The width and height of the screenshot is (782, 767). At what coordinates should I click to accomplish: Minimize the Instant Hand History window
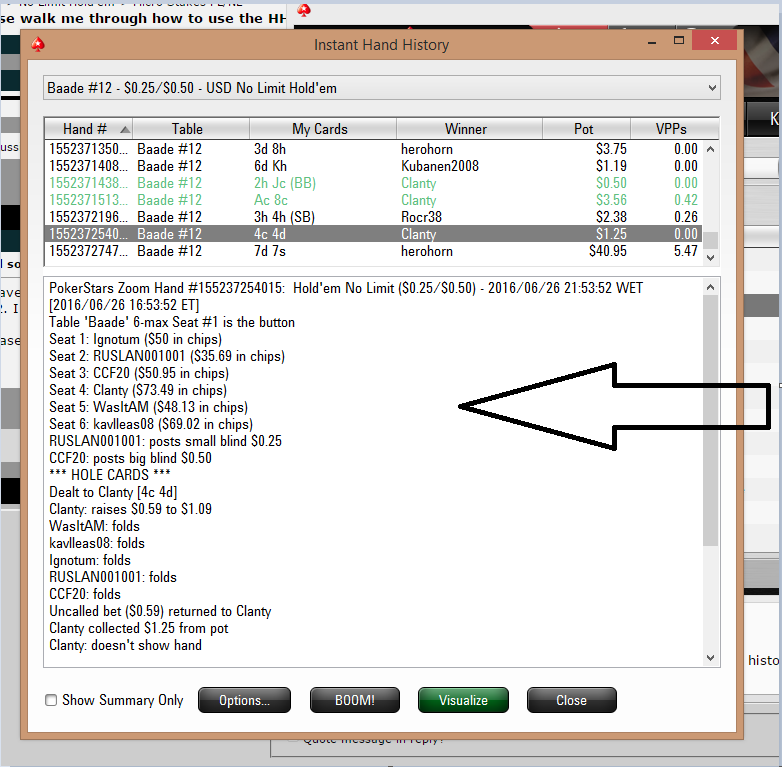pos(652,42)
